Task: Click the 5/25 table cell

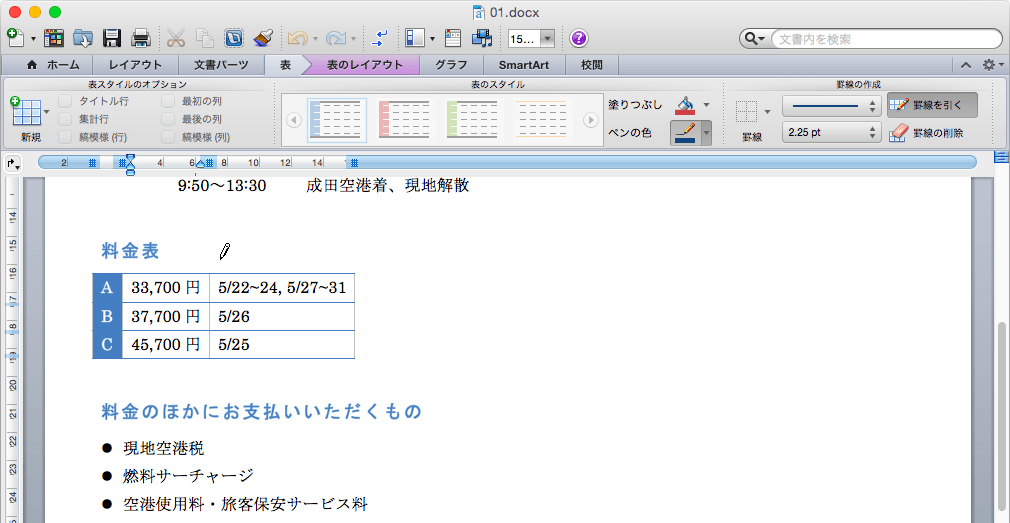Action: coord(282,345)
